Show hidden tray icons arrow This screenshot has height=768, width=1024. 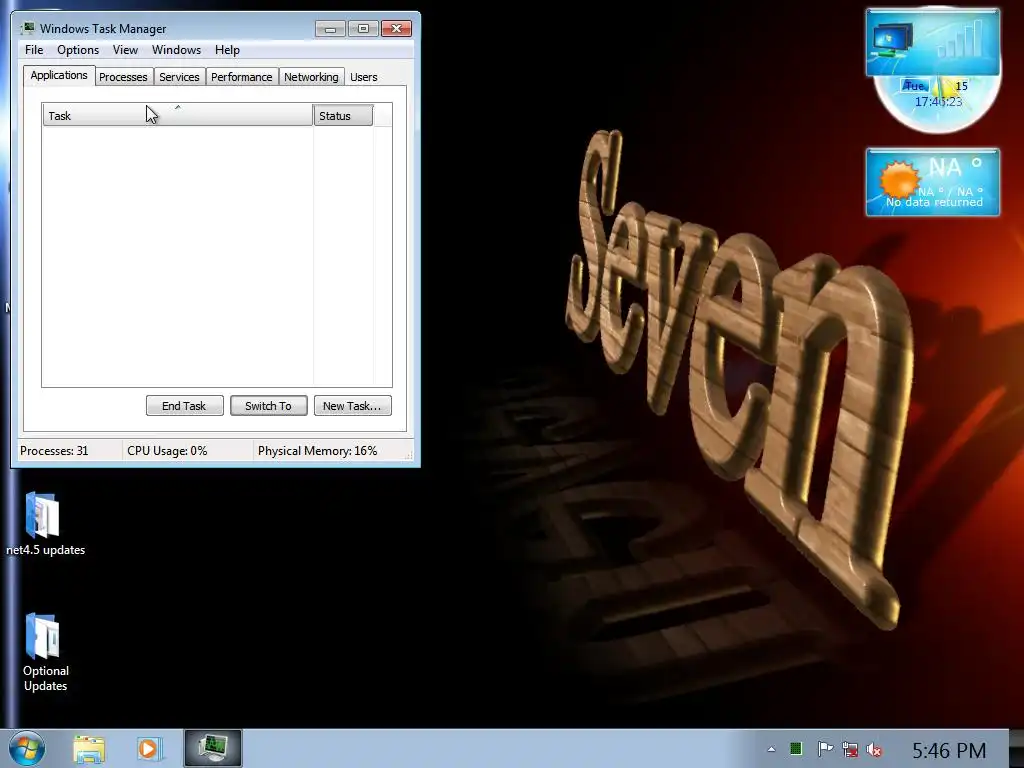[771, 749]
